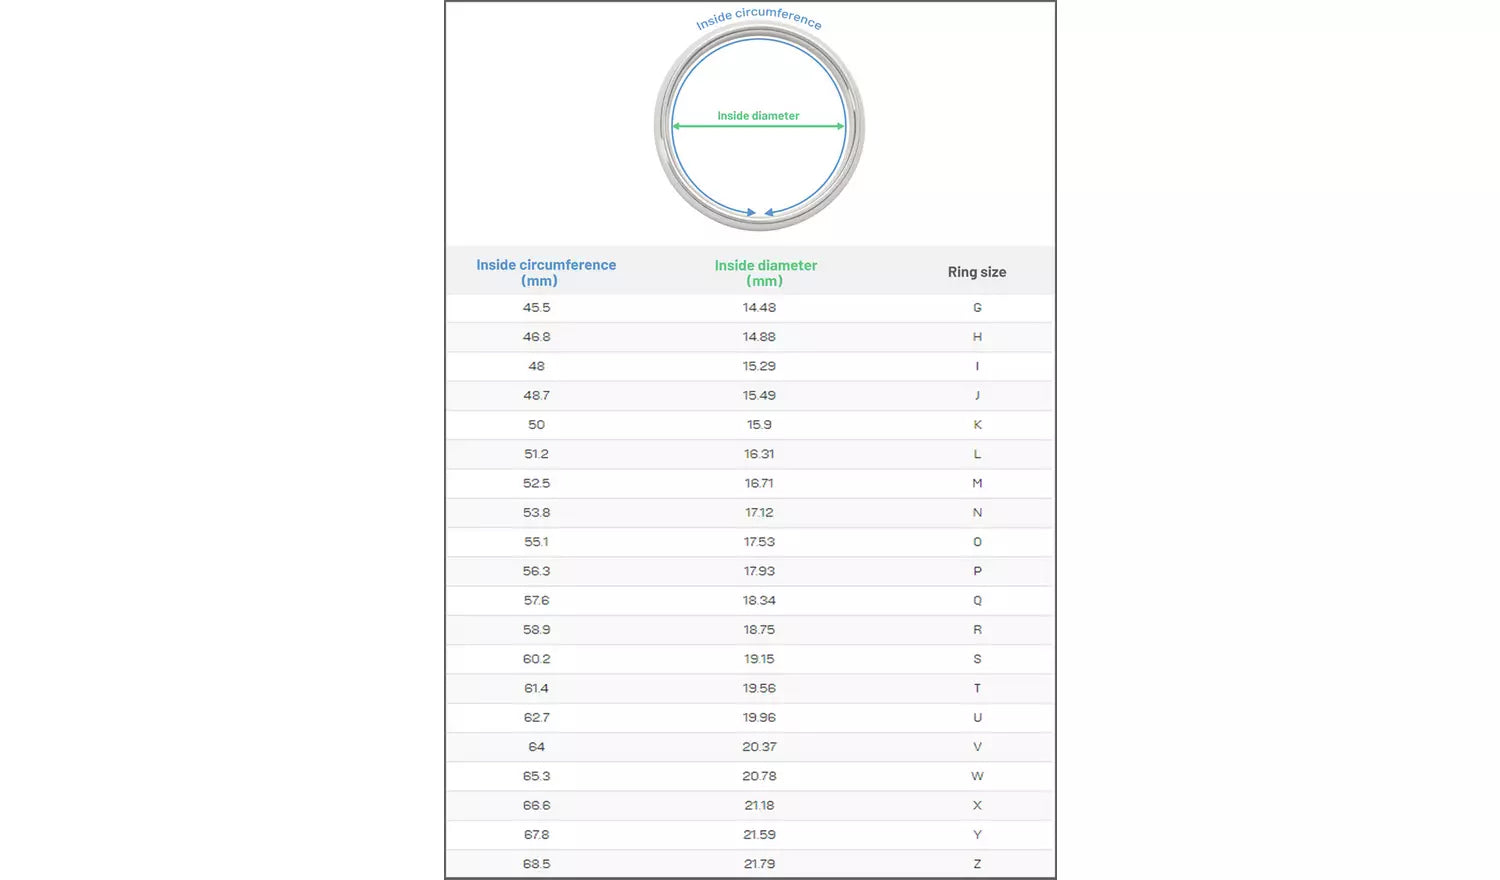
Task: Select ring size U
Action: pyautogui.click(x=977, y=718)
